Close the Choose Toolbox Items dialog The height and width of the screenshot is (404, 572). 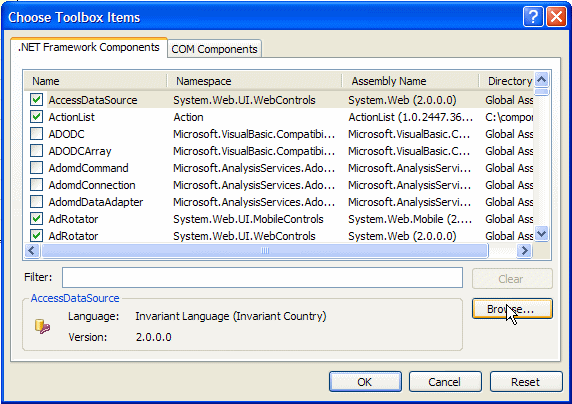(556, 17)
